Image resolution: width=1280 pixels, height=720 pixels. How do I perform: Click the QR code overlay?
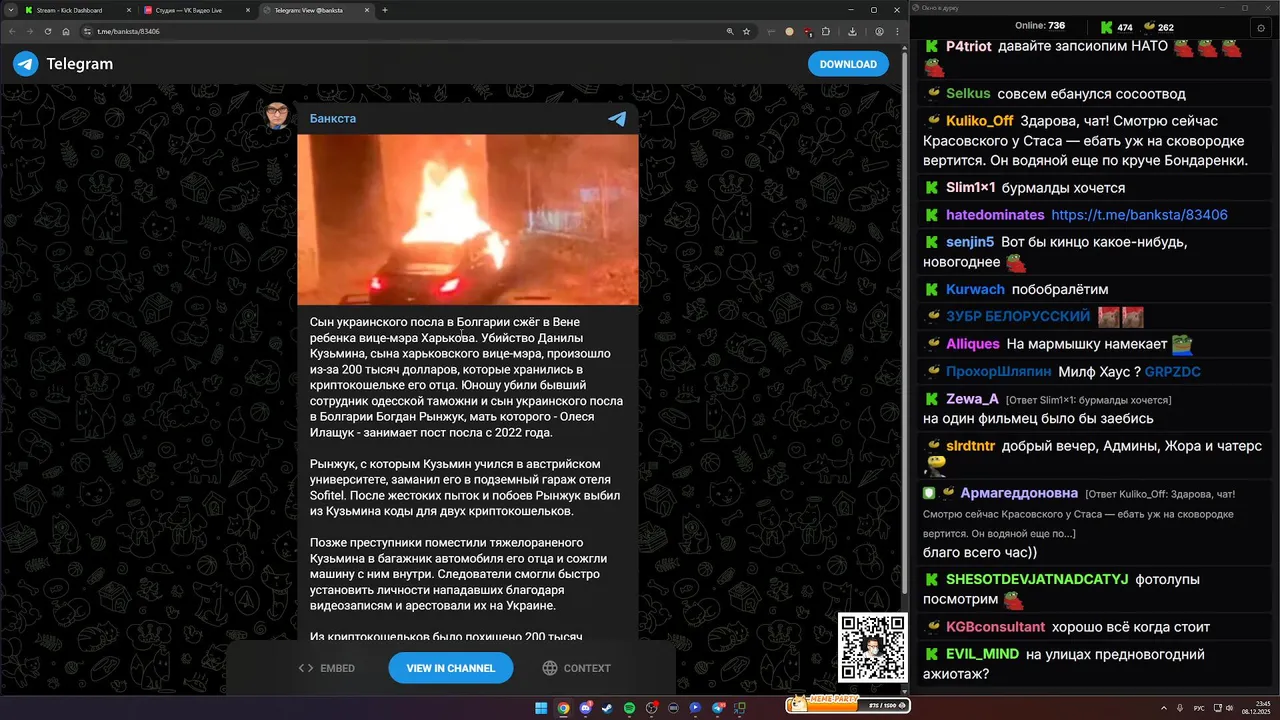pos(873,648)
